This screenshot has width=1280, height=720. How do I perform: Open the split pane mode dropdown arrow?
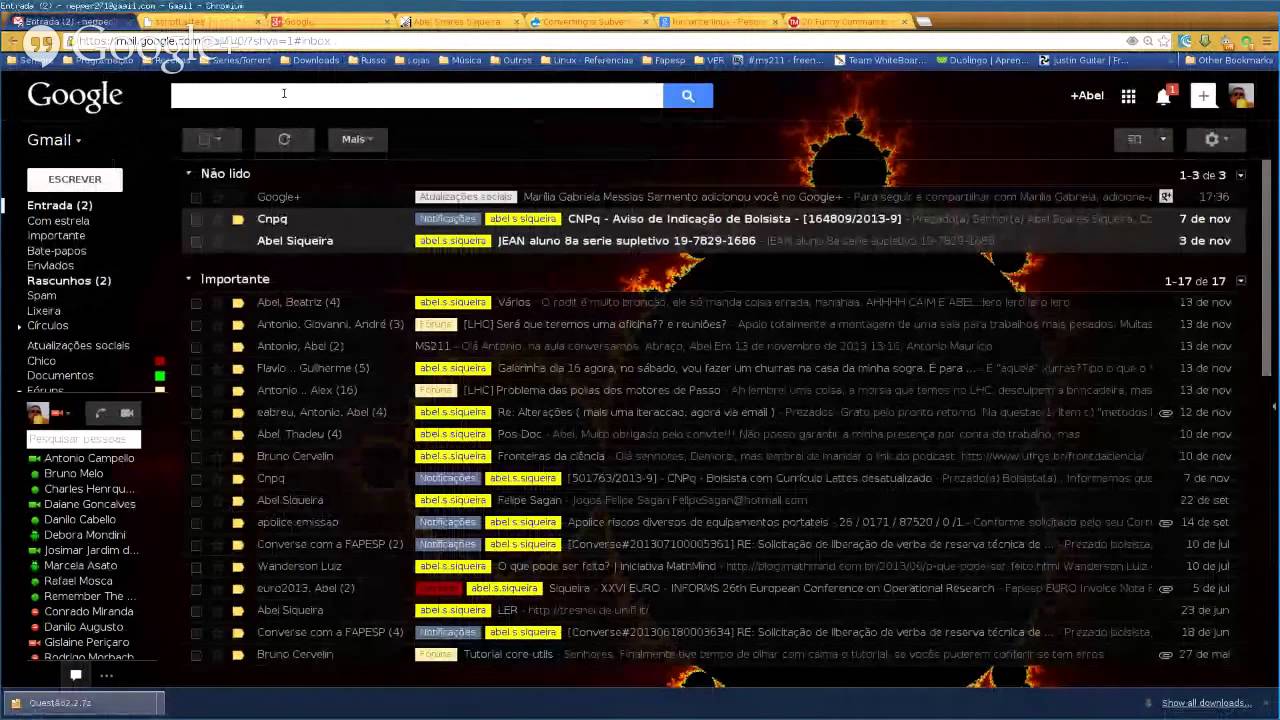click(1162, 139)
